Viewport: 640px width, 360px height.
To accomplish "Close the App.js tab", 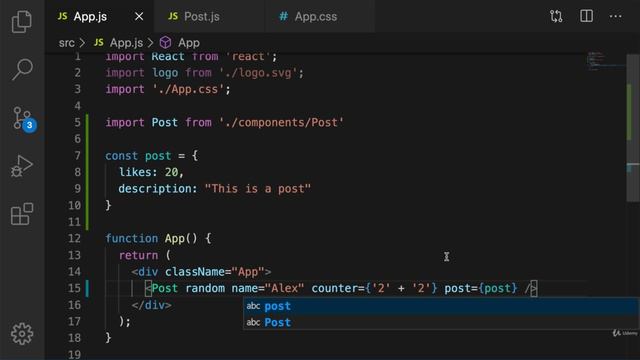I will click(139, 16).
